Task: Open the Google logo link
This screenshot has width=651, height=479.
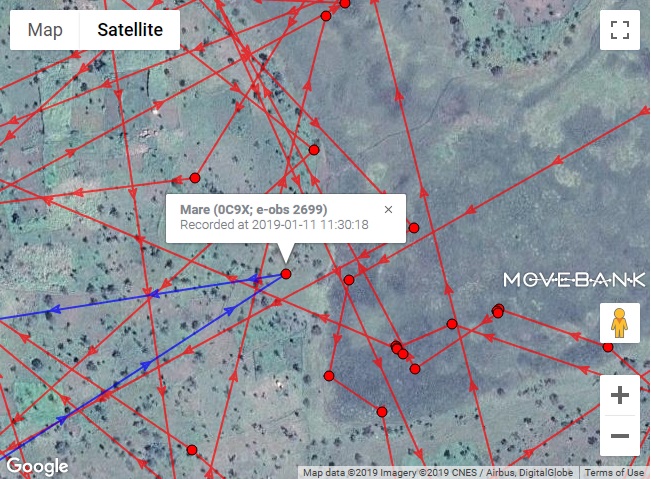Action: [37, 466]
